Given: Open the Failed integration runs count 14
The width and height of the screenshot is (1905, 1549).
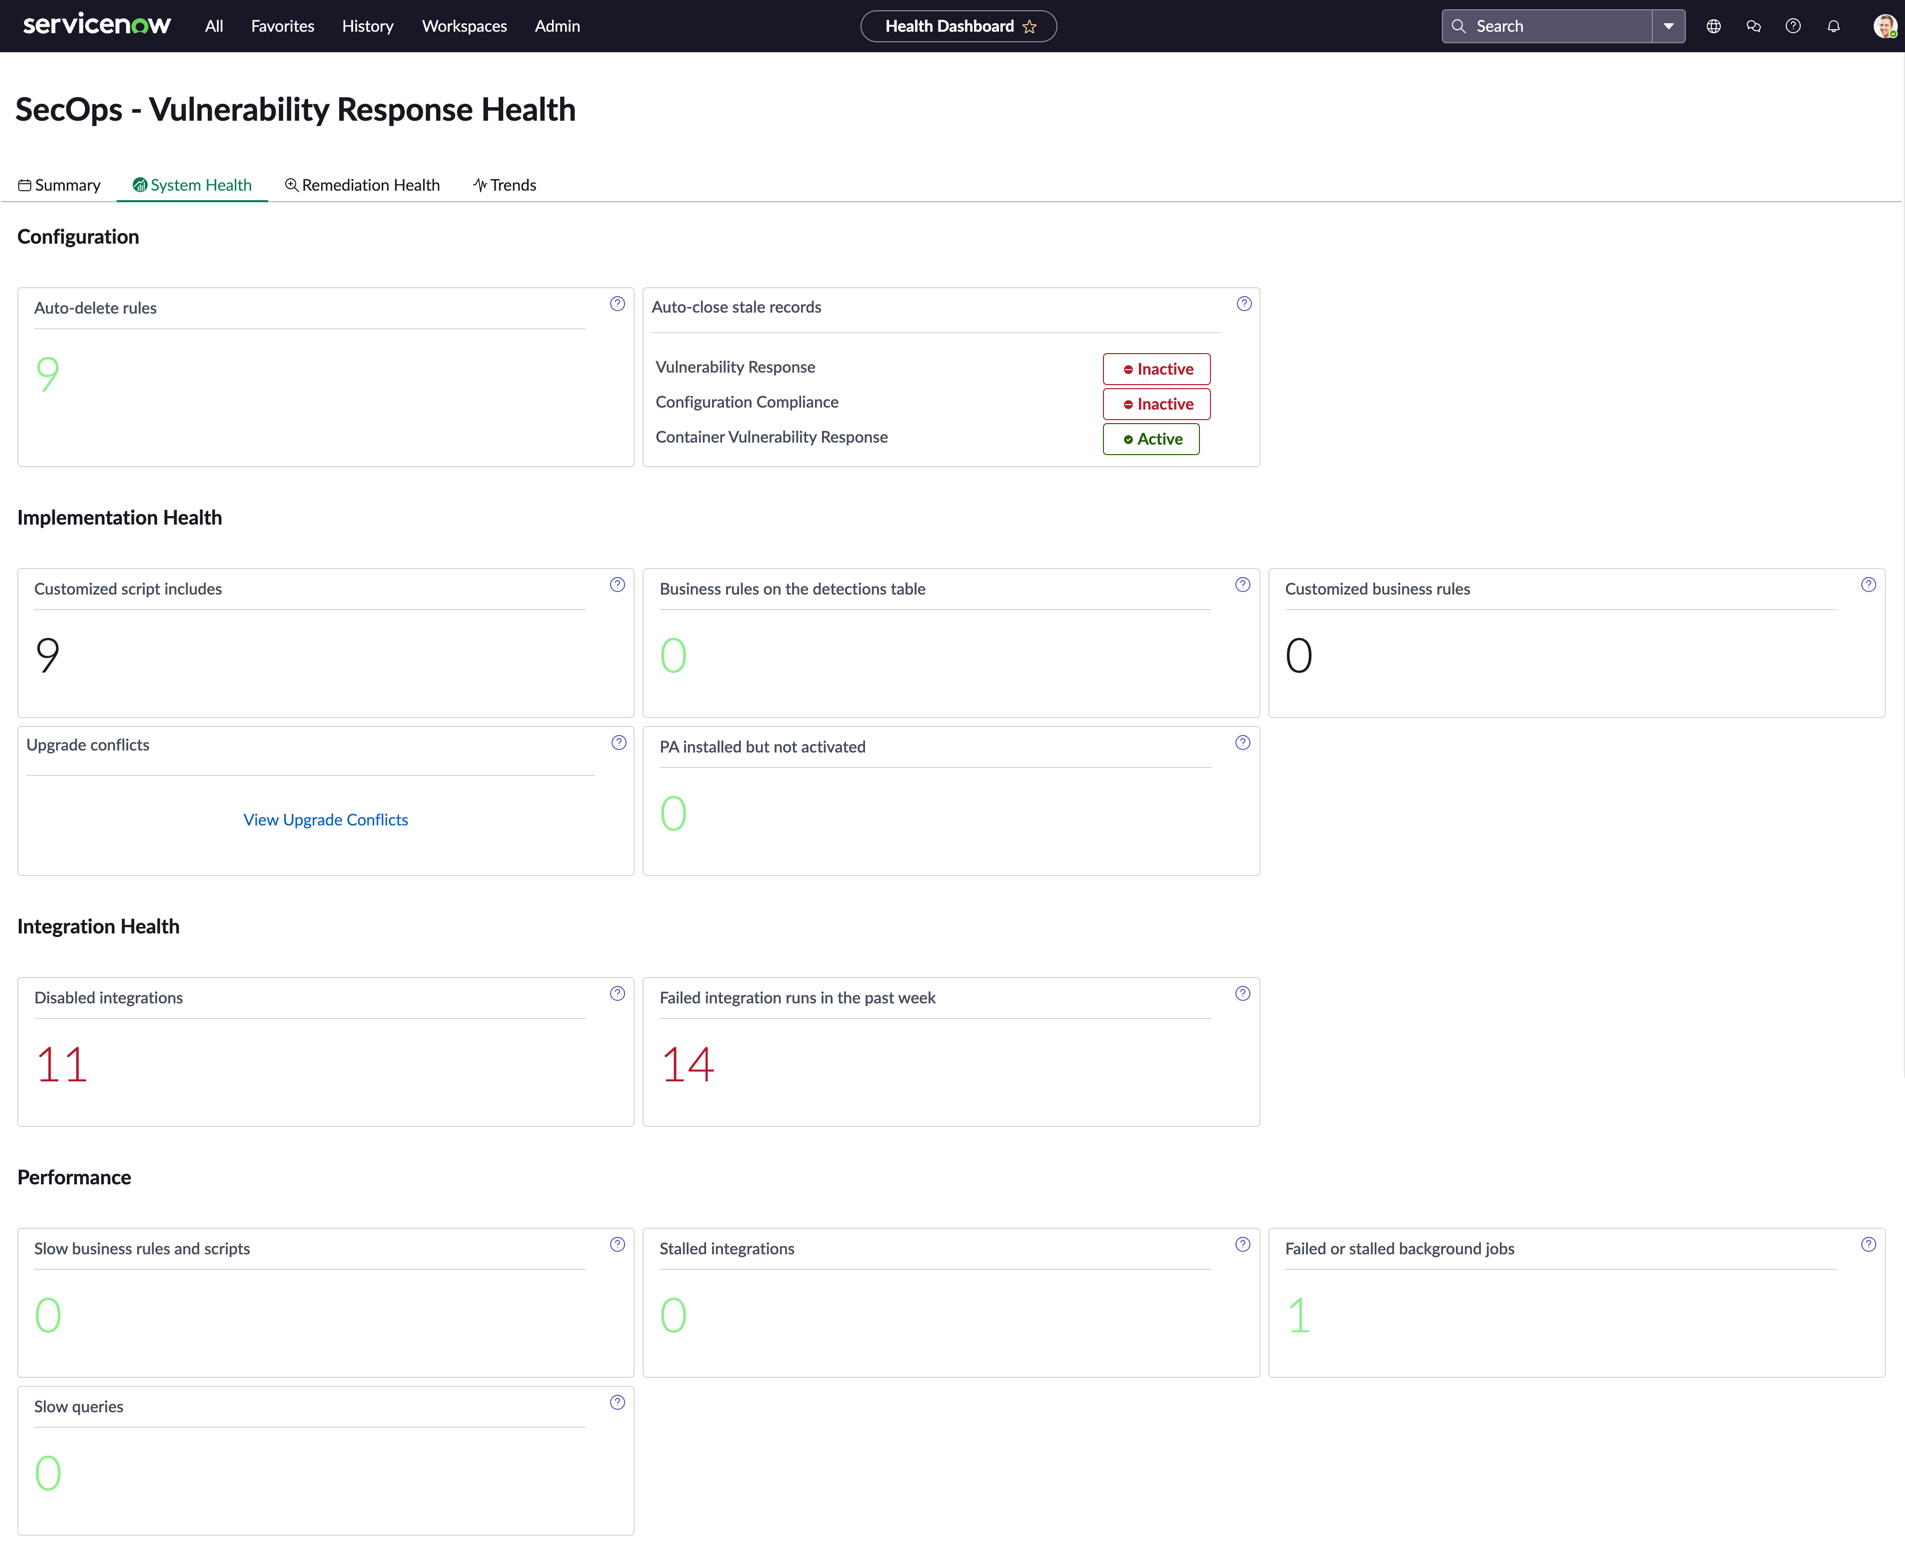Looking at the screenshot, I should 688,1064.
